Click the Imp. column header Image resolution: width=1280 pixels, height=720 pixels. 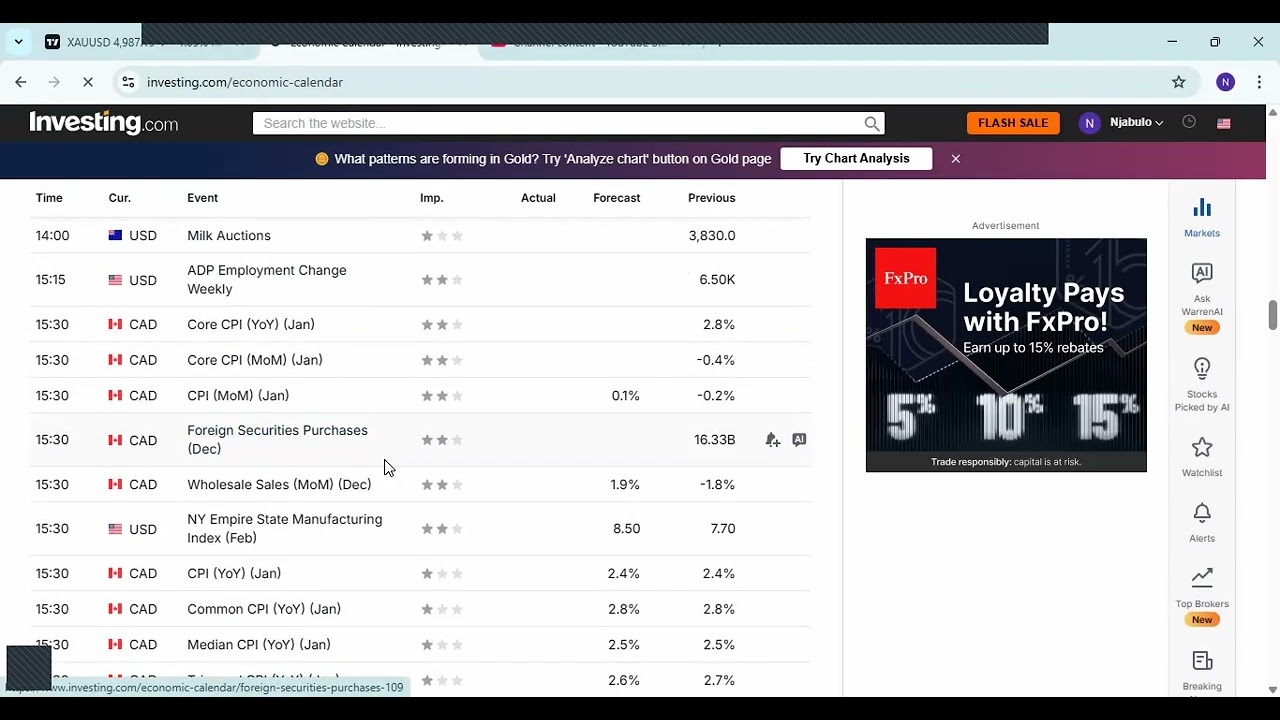point(431,198)
